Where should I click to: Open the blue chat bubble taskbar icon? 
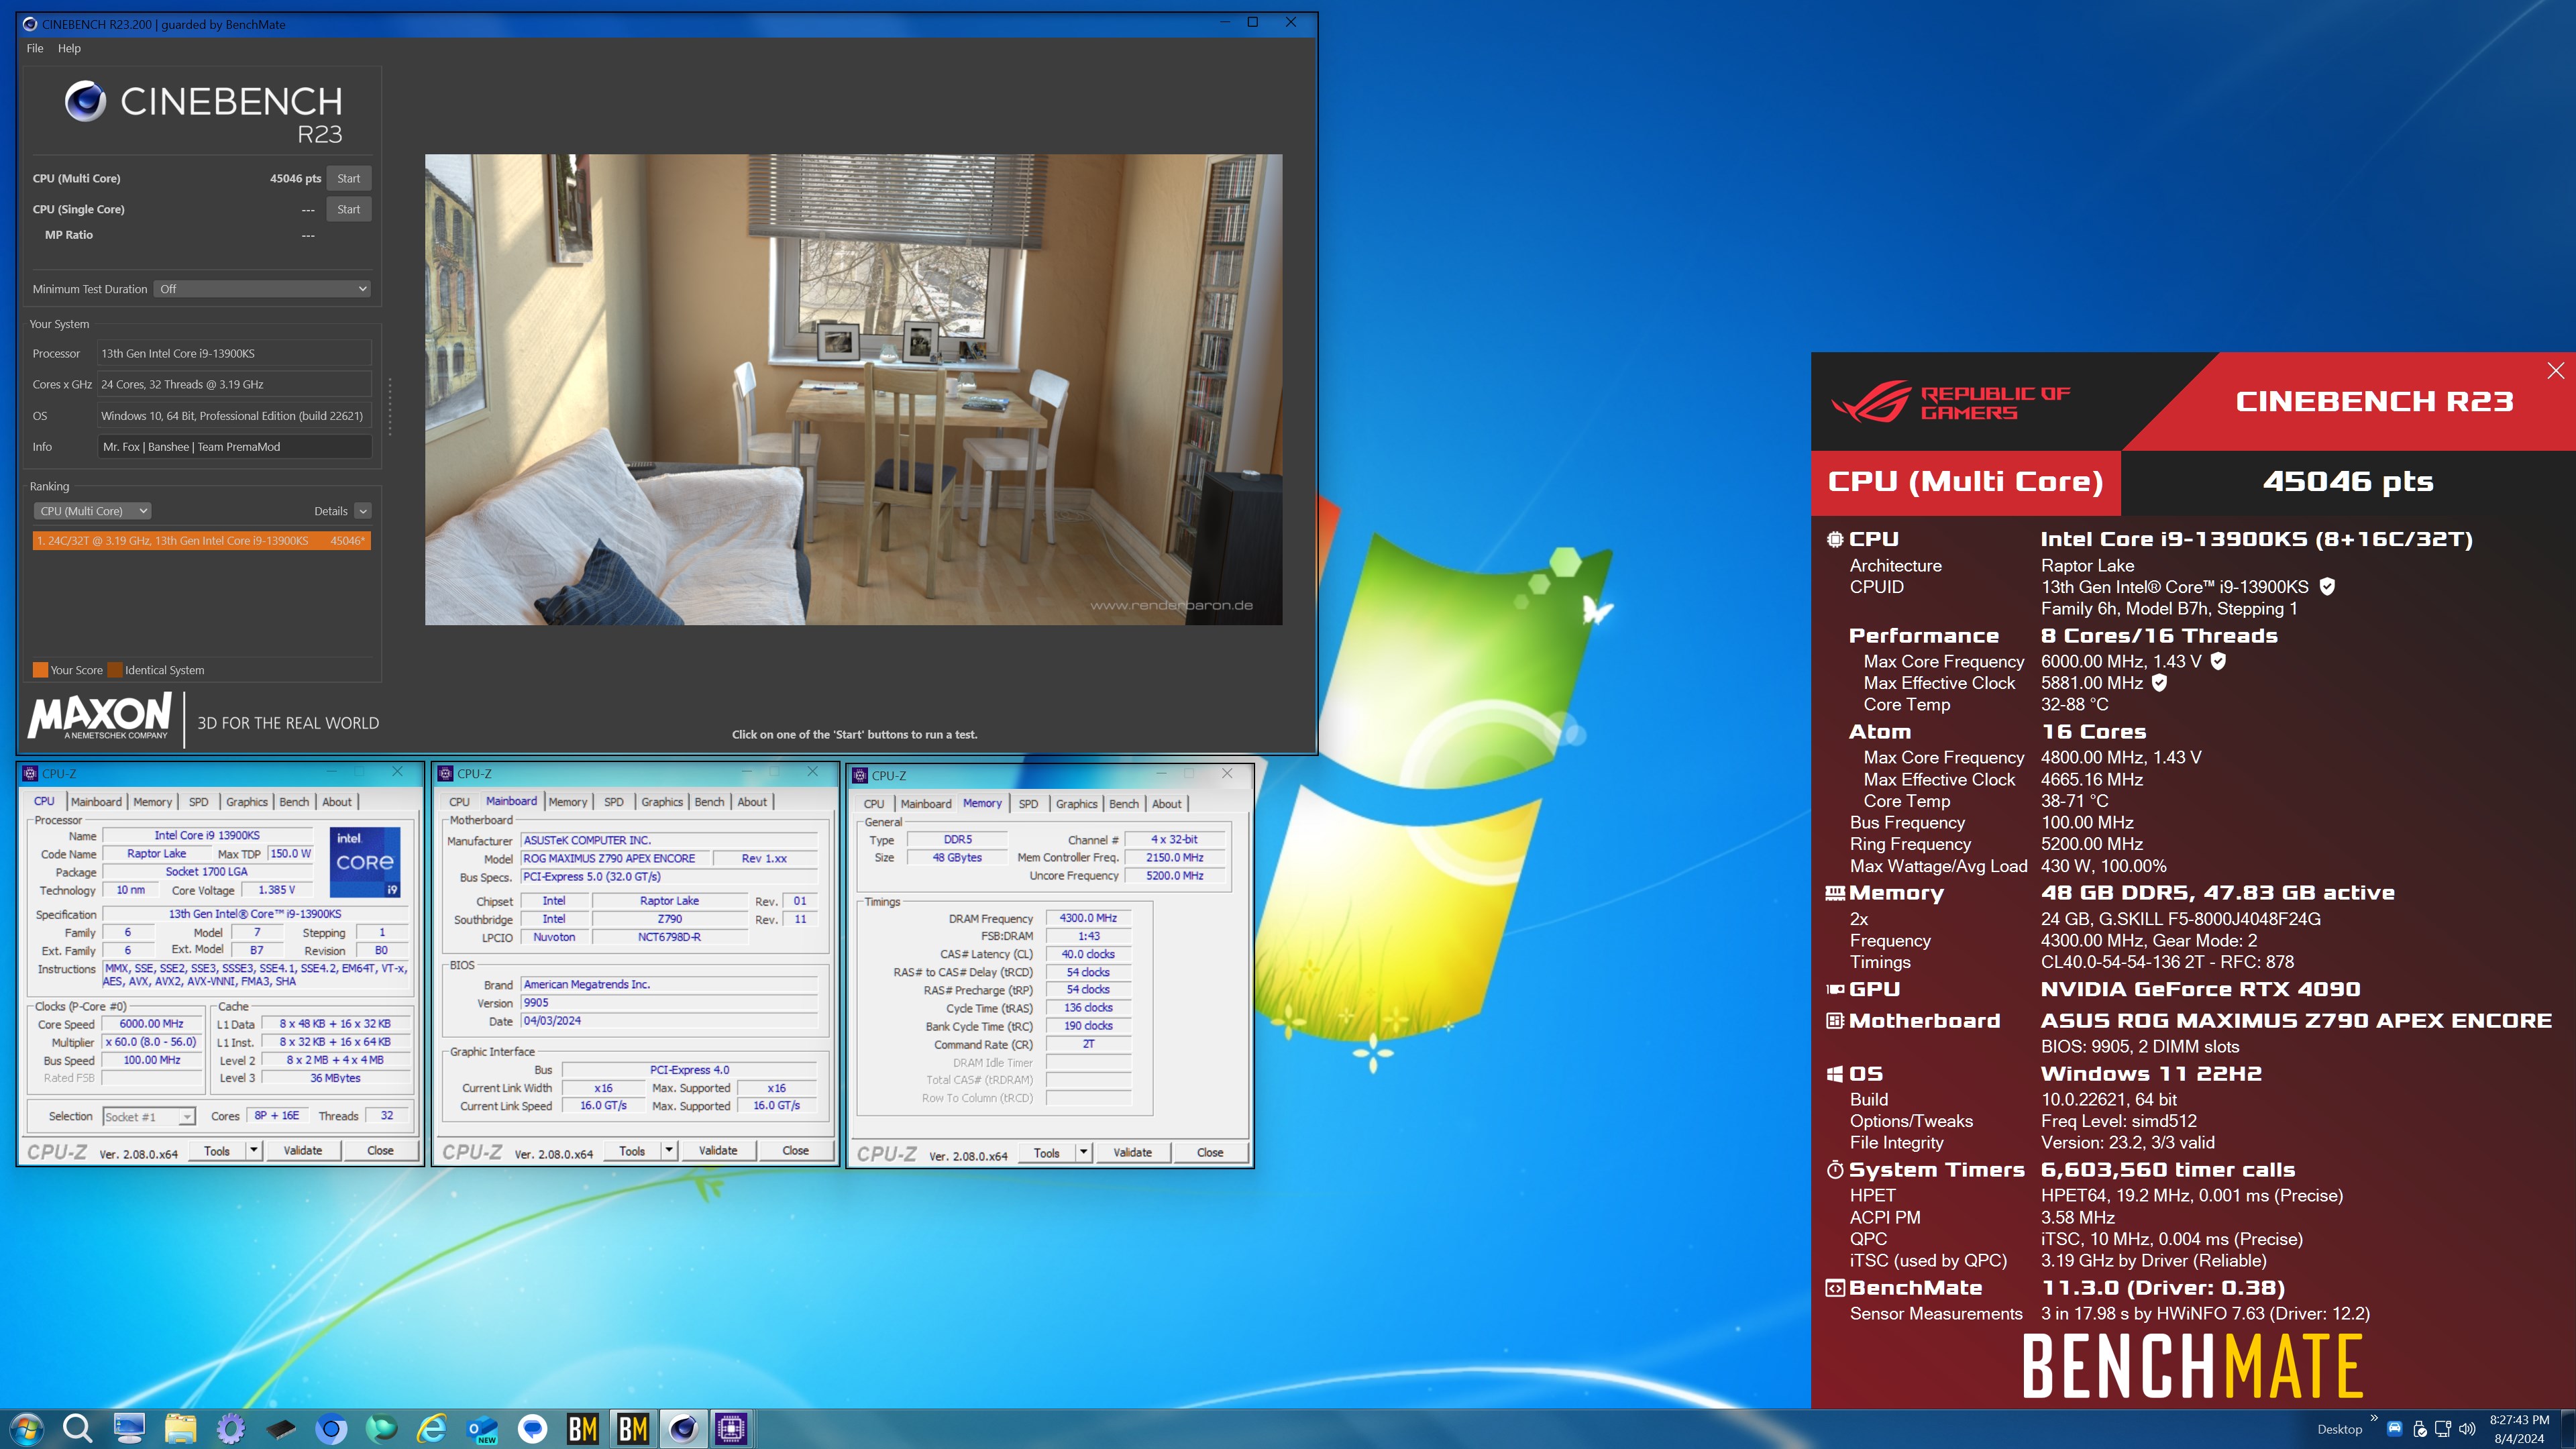[533, 1428]
